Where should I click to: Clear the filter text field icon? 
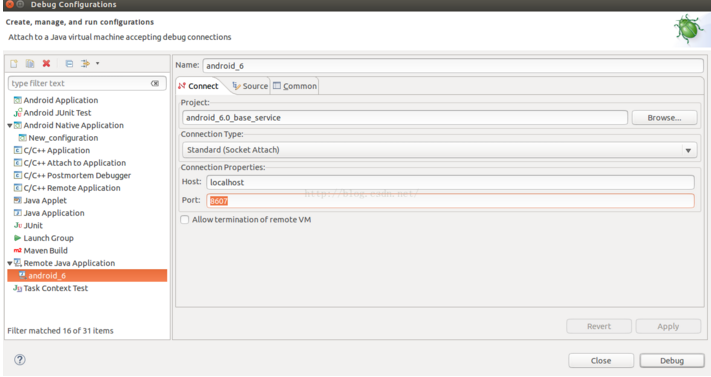click(155, 83)
